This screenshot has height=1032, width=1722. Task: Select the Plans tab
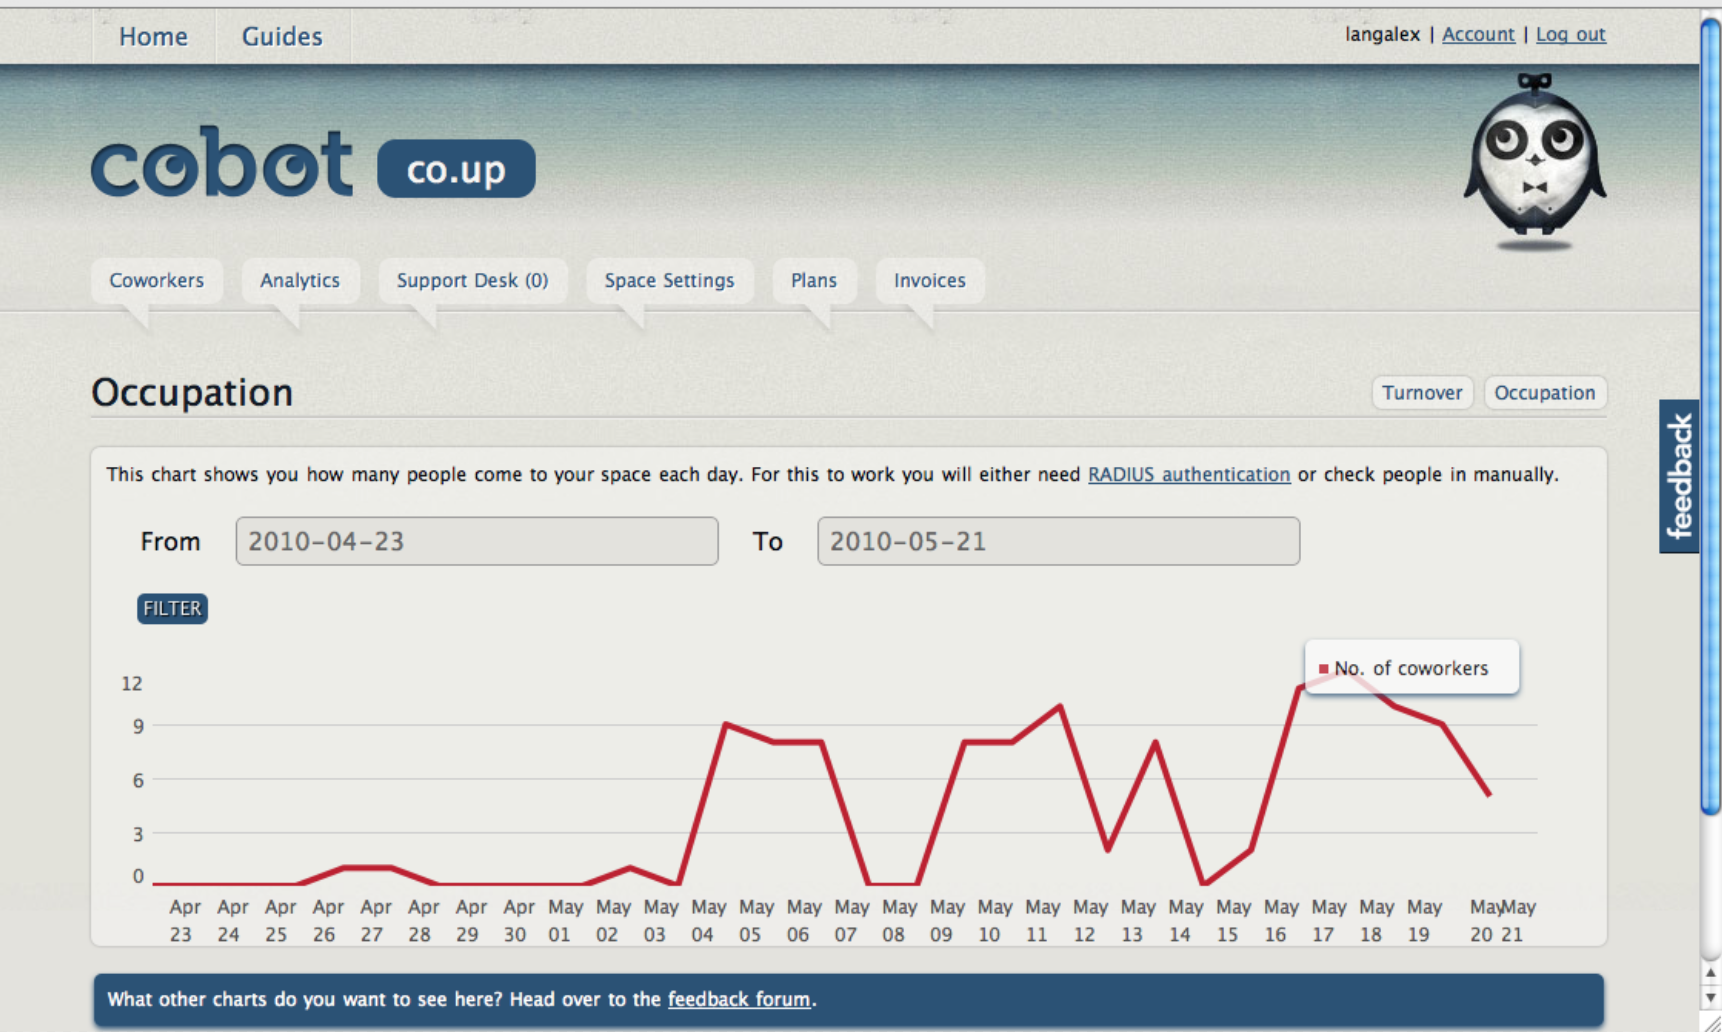click(814, 281)
